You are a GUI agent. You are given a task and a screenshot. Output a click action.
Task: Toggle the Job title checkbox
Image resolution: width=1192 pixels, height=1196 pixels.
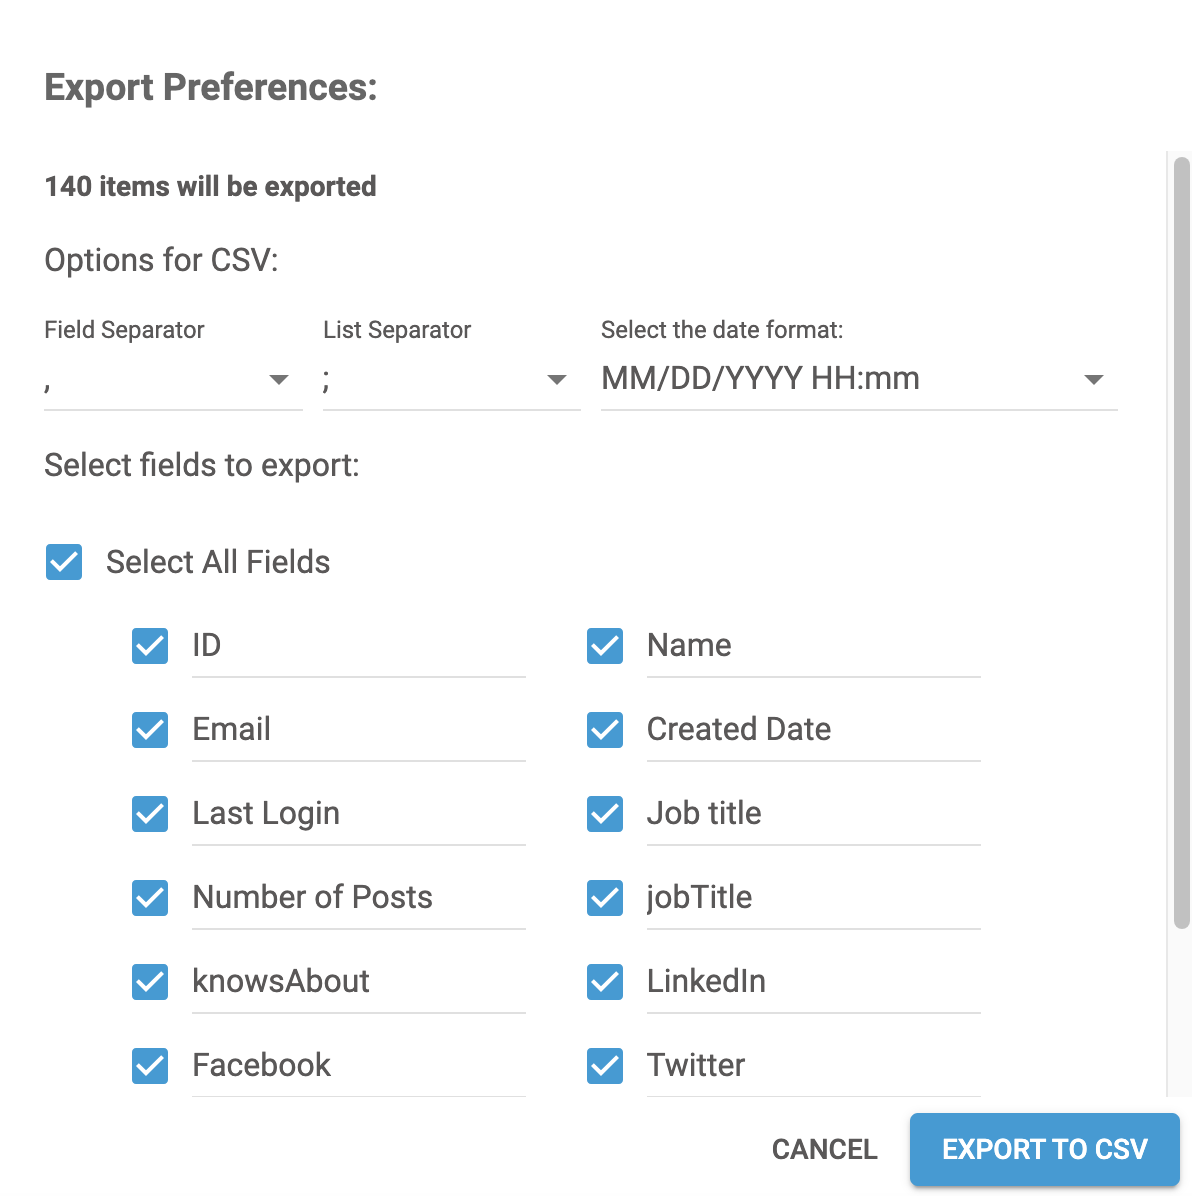coord(605,814)
